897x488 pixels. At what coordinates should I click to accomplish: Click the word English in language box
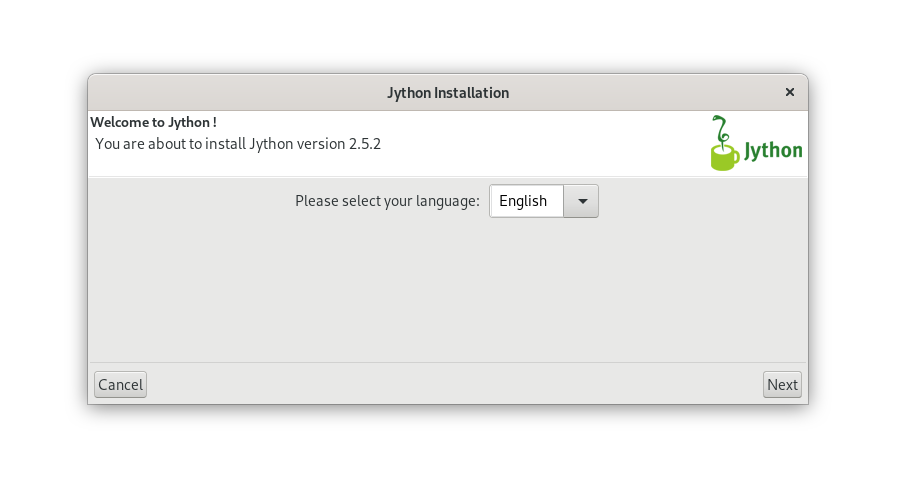pos(523,201)
